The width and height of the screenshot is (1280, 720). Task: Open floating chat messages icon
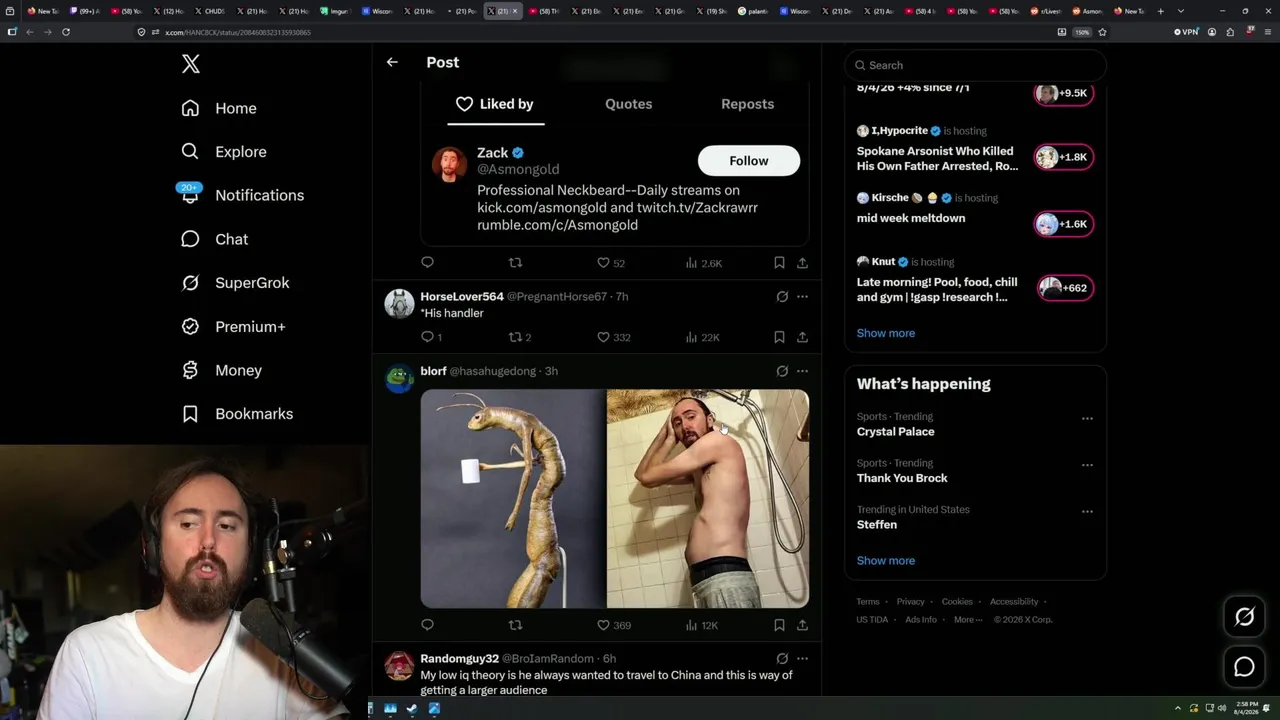click(1244, 667)
